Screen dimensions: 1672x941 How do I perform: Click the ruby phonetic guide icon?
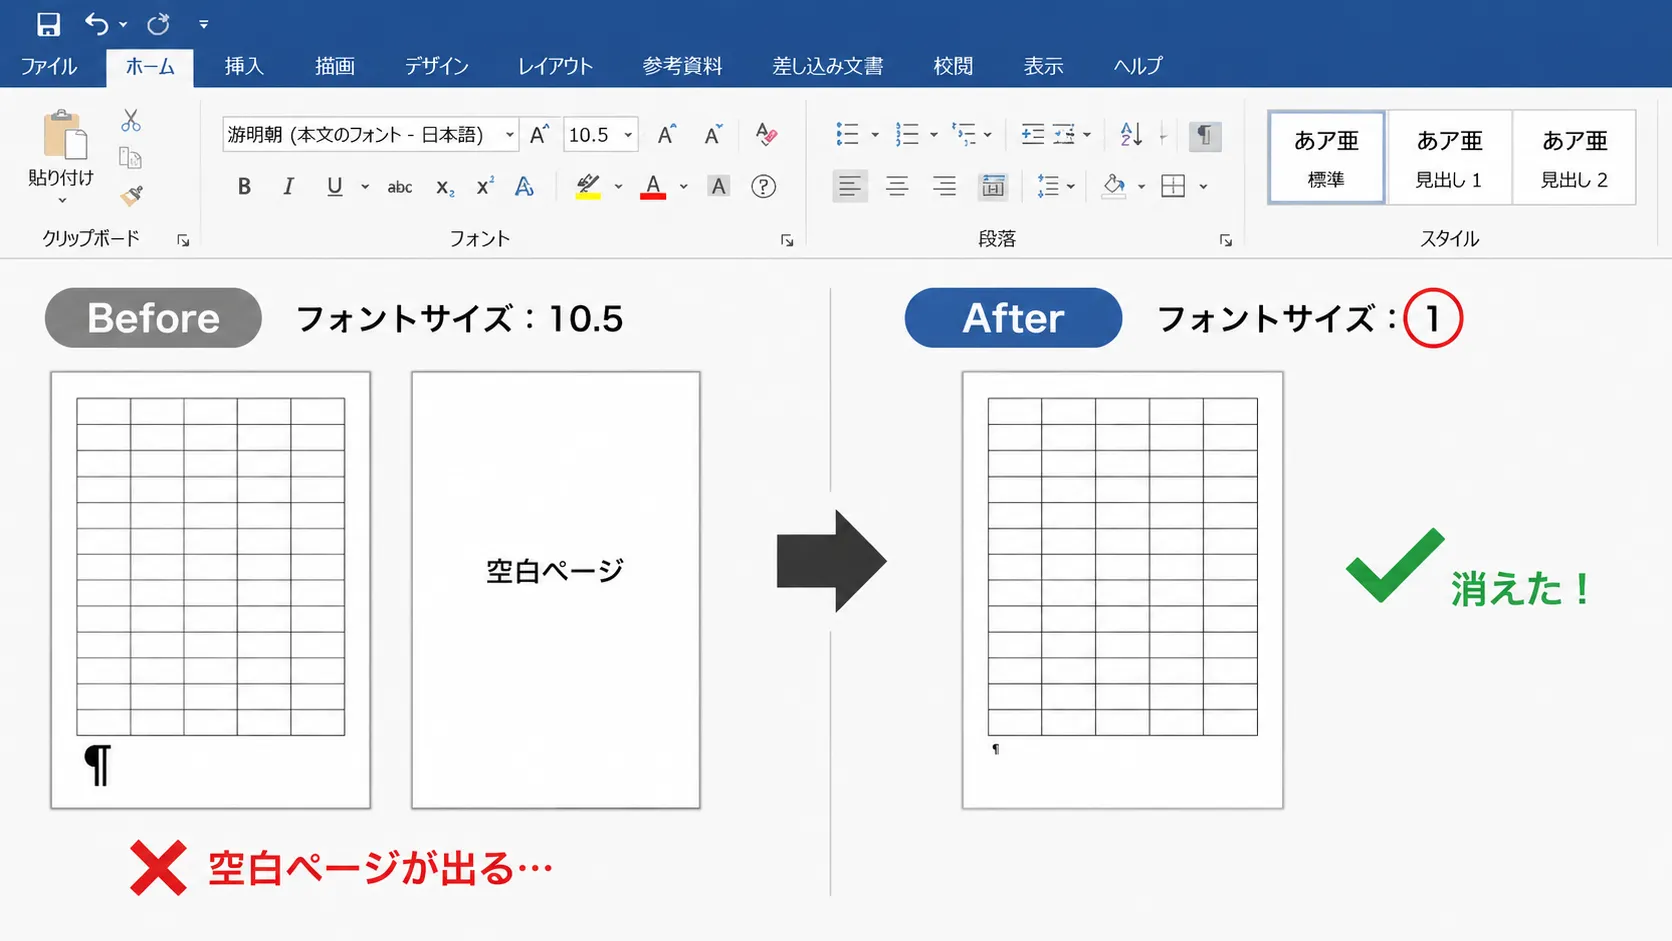point(539,134)
